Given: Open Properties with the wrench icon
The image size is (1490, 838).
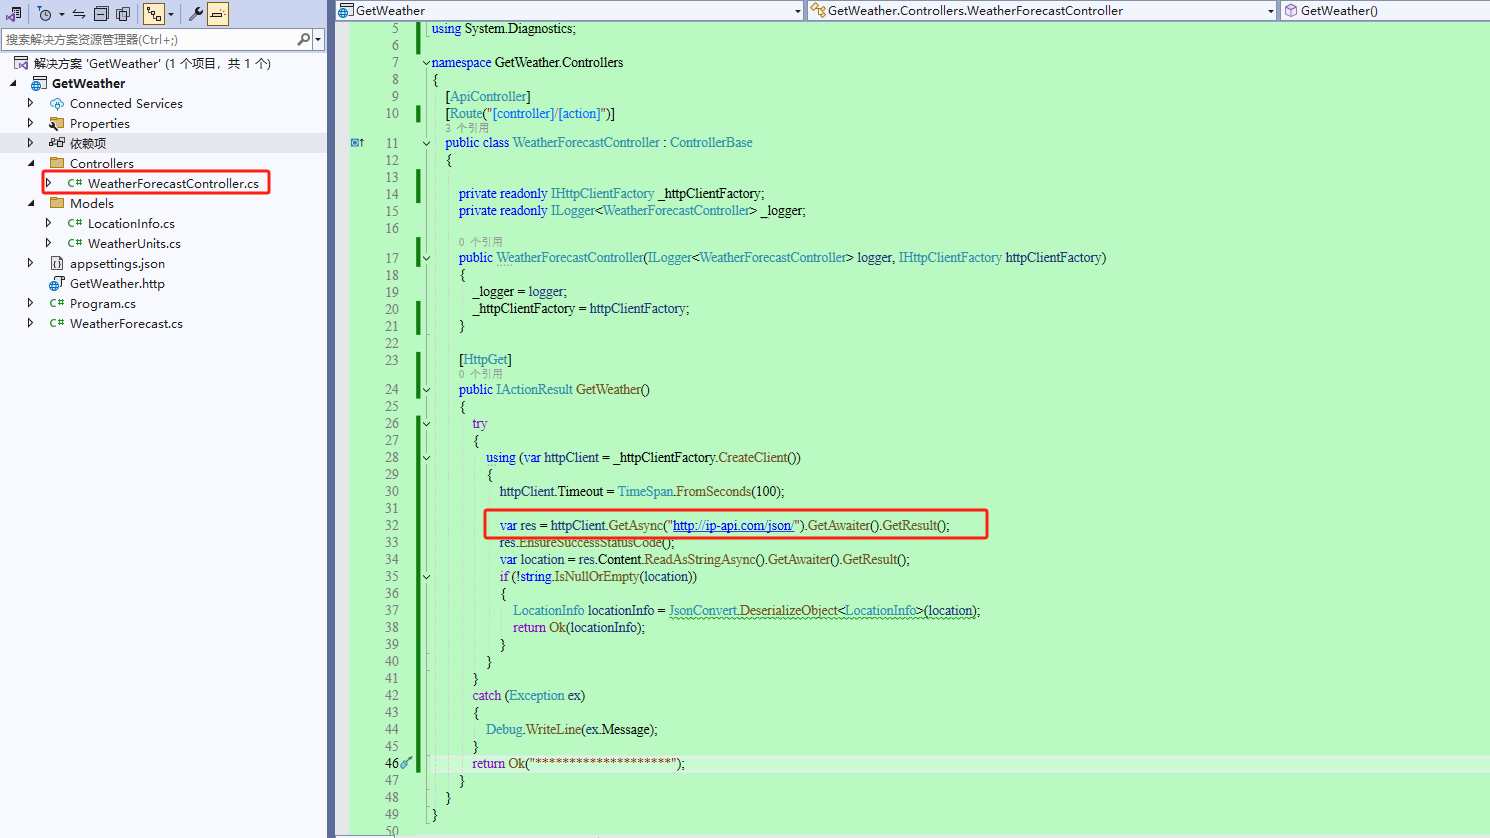Looking at the screenshot, I should tap(196, 14).
